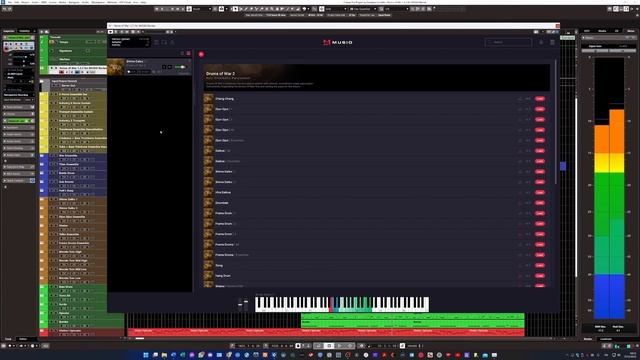
Task: Open Musio menu icon beside the gear
Action: pos(552,42)
